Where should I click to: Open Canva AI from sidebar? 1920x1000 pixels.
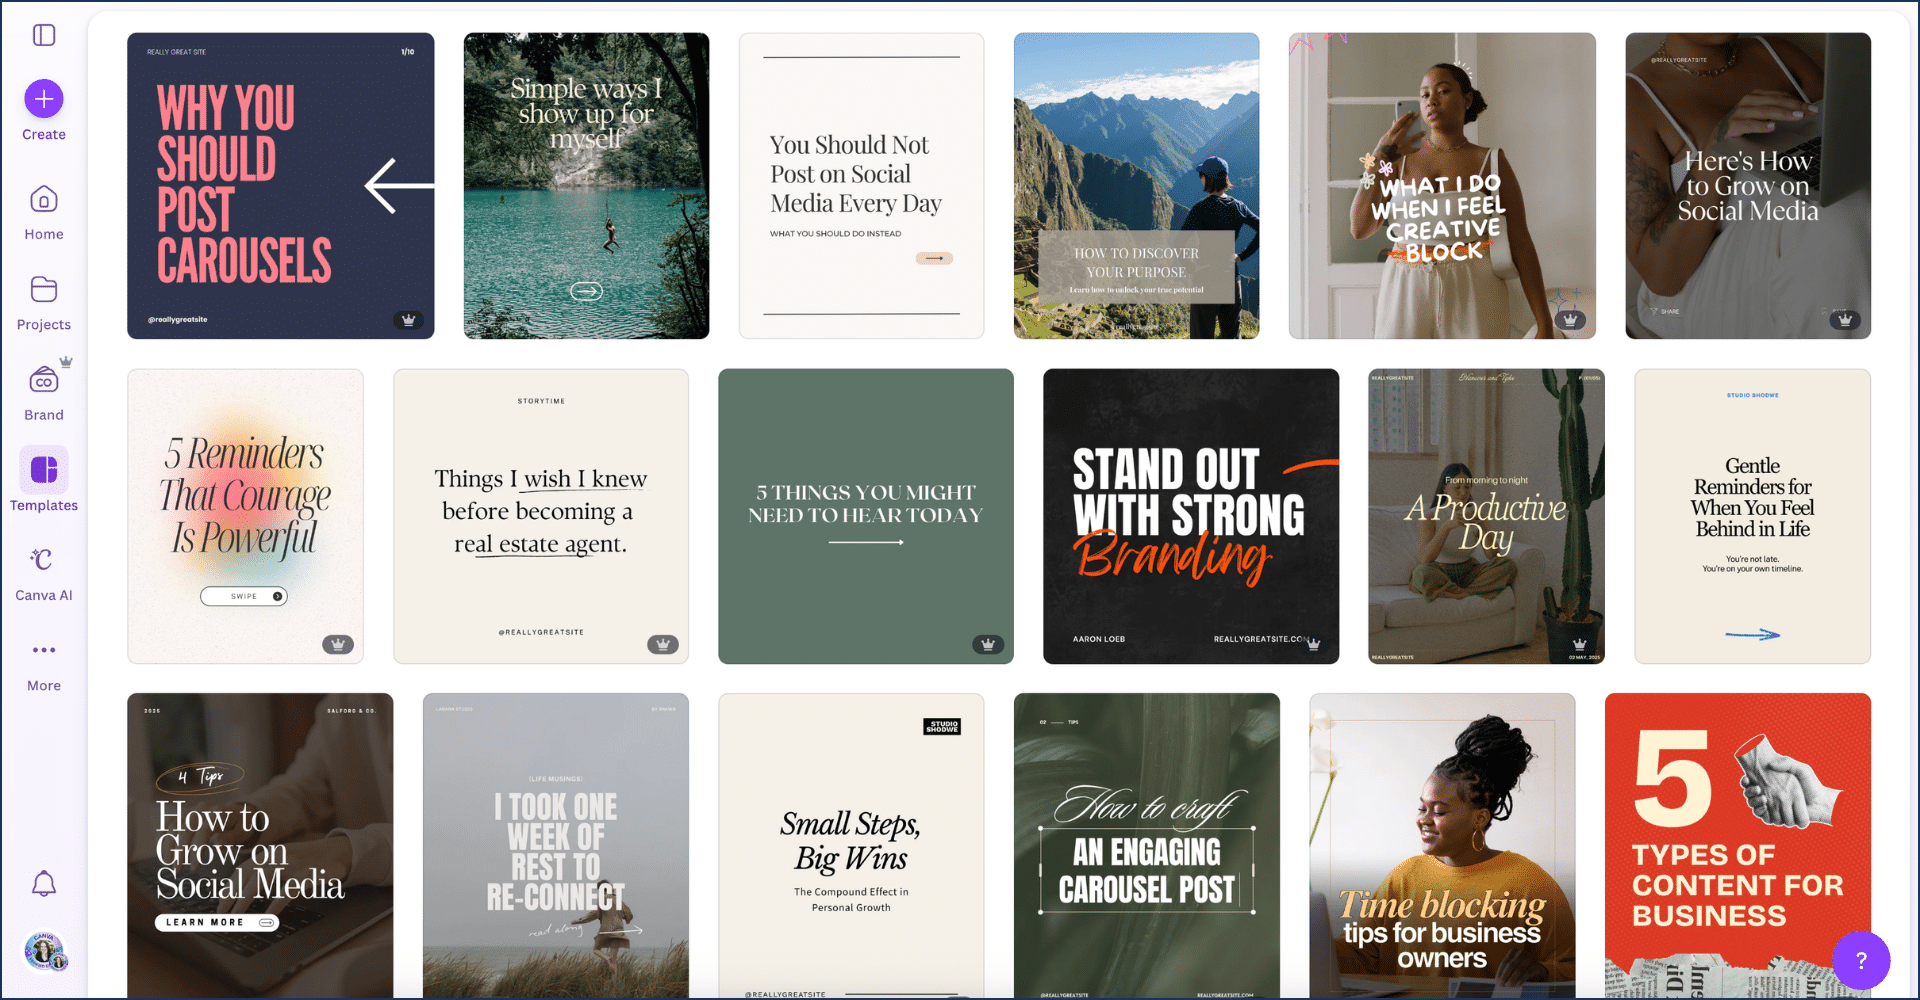pos(44,573)
